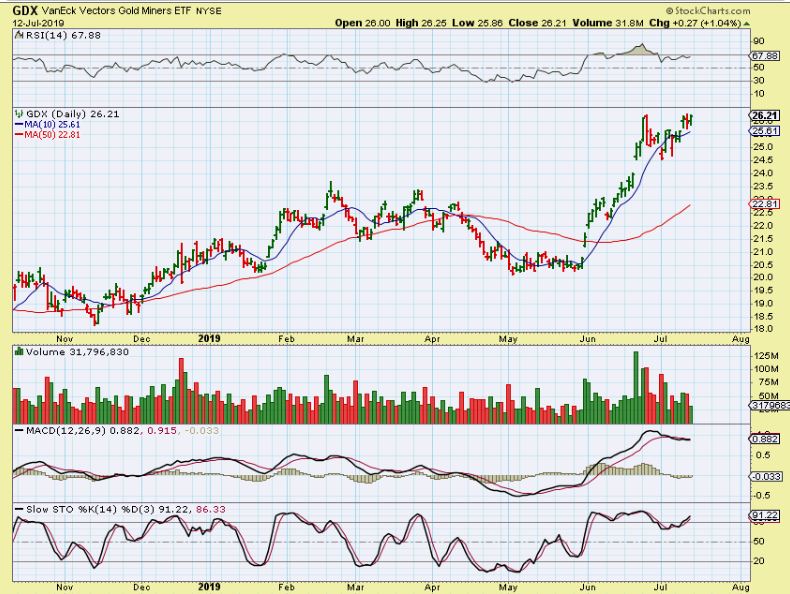
Task: Click the RSI(14) 67.88 legend text
Action: pyautogui.click(x=63, y=35)
